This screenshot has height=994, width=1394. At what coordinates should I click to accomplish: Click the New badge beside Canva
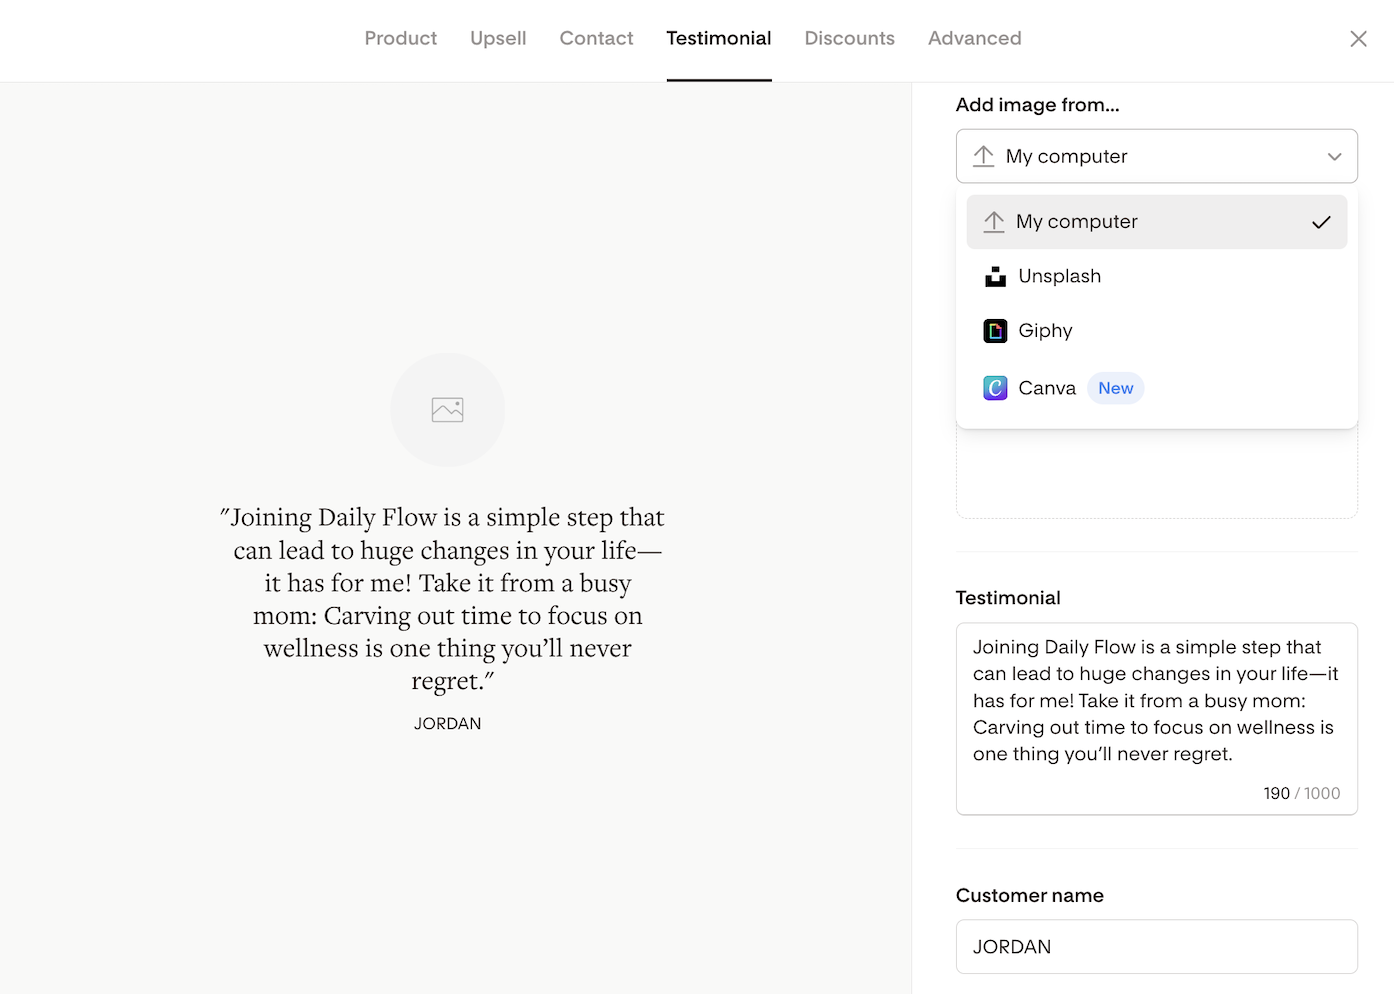click(1115, 388)
